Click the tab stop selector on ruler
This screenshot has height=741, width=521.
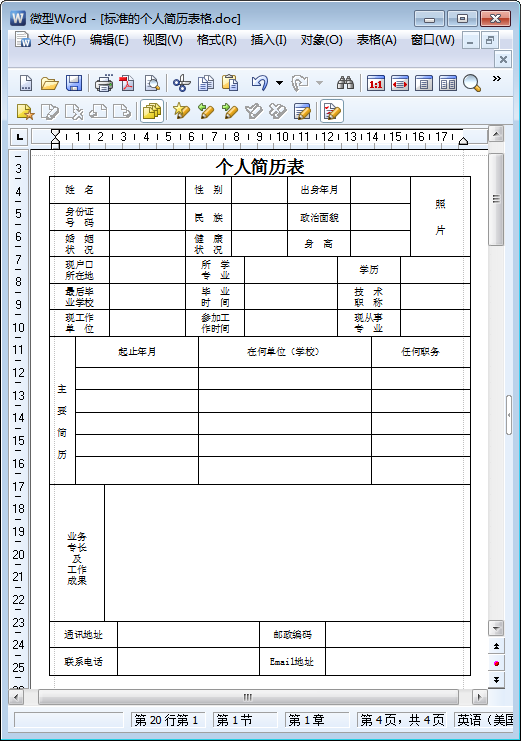(19, 138)
